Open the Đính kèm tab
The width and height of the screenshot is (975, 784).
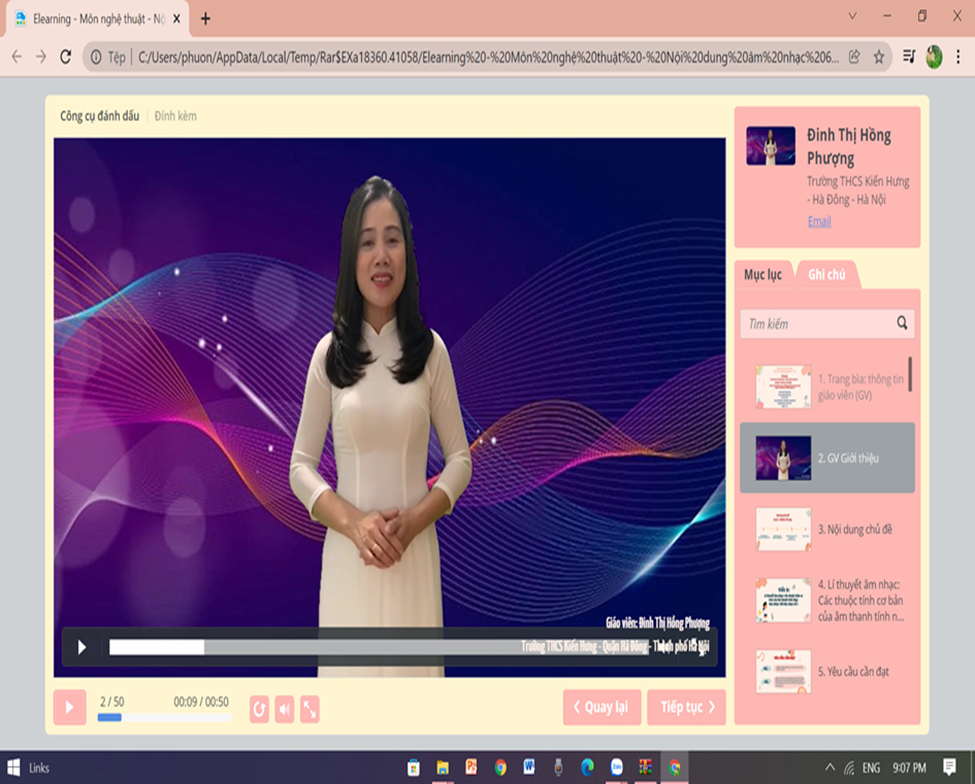(176, 116)
